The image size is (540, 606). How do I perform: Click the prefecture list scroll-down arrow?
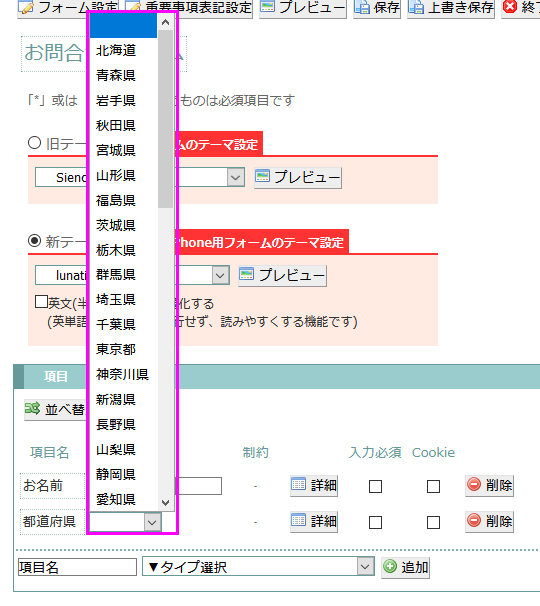[165, 502]
